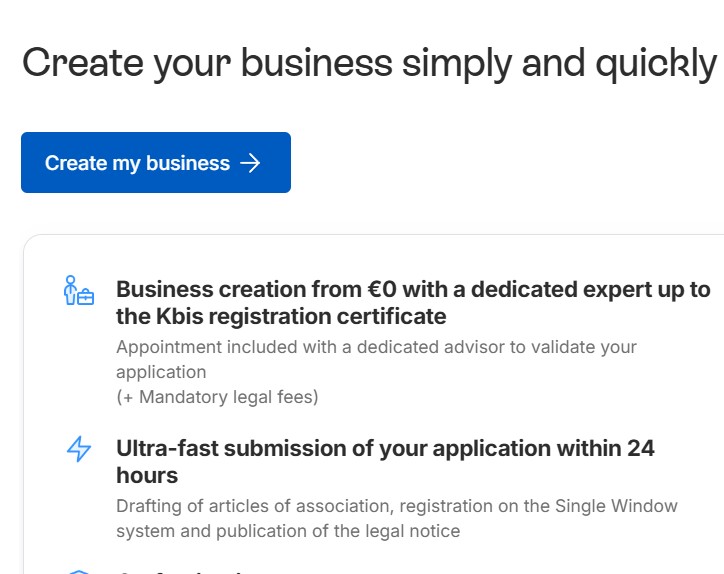The image size is (724, 574).
Task: Click the partially visible blue icon at the bottom
Action: pyautogui.click(x=78, y=571)
